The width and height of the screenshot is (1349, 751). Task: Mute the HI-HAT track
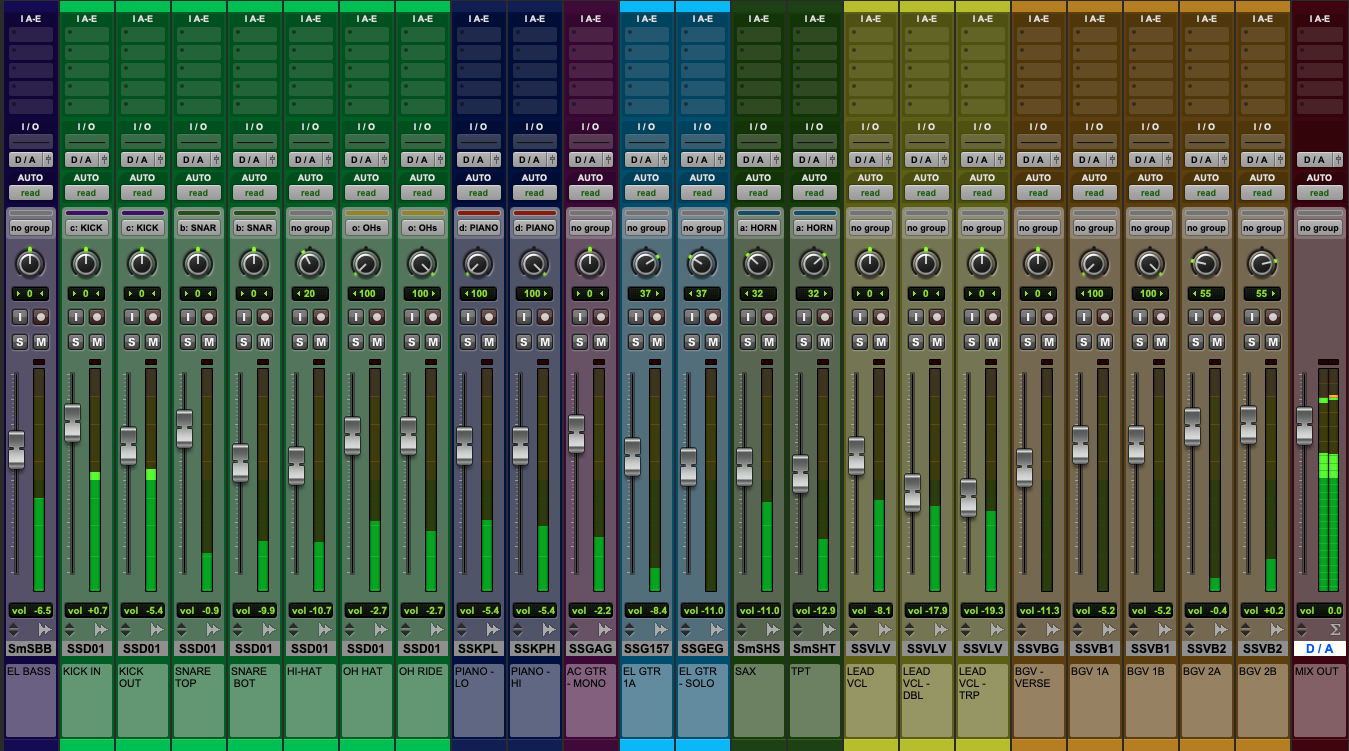[x=321, y=342]
